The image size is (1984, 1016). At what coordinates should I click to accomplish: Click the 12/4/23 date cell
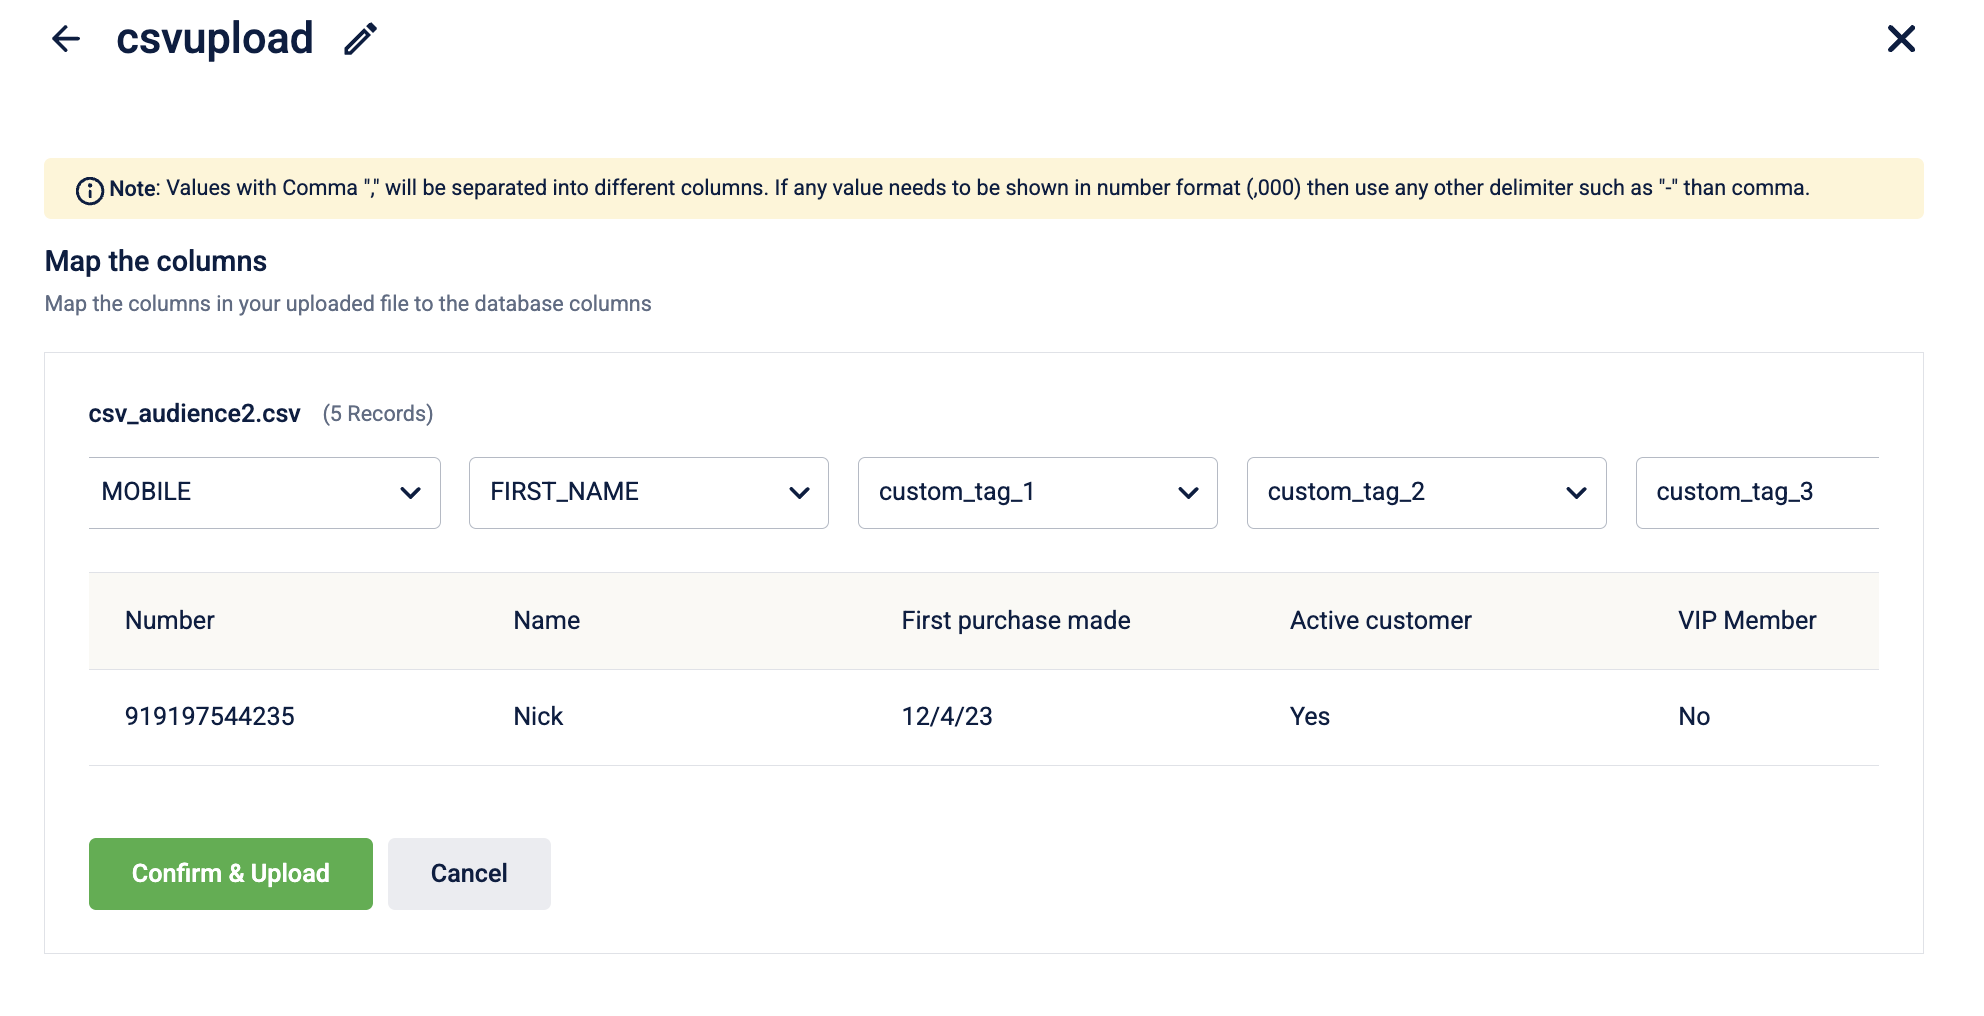click(947, 717)
